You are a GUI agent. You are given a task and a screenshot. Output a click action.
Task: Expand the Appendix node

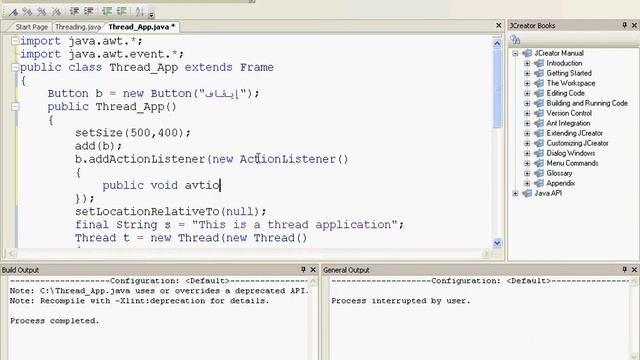click(527, 183)
